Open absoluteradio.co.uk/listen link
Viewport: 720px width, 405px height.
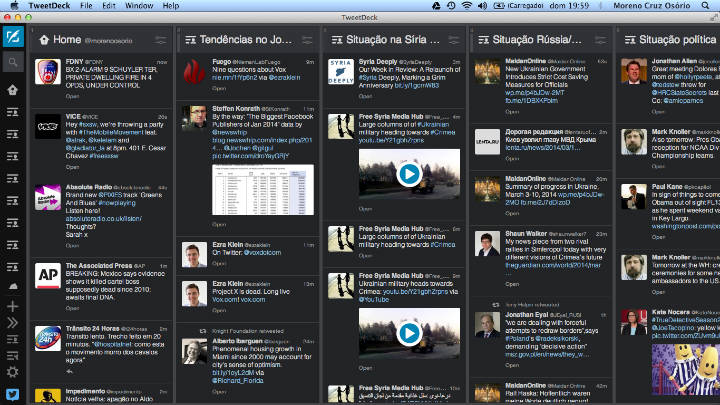tap(104, 219)
